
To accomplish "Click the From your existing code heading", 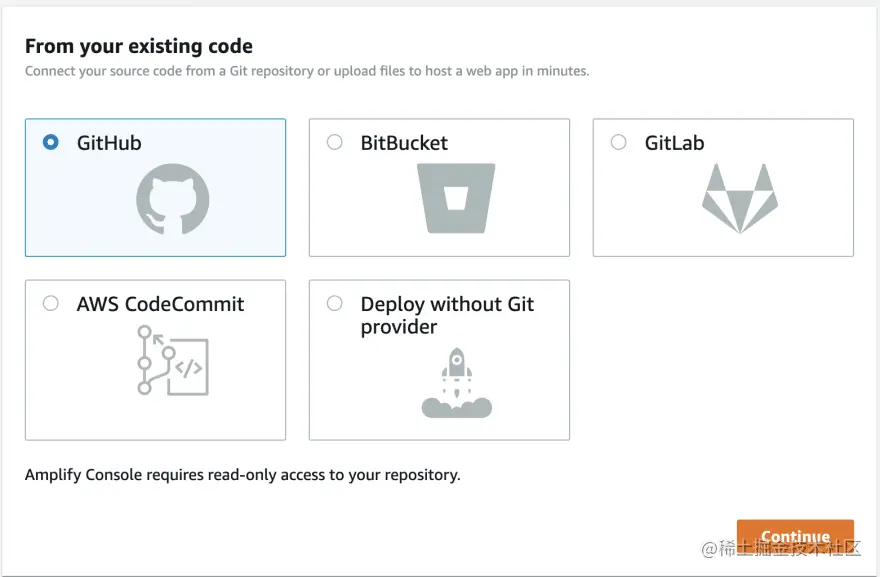I will (x=138, y=46).
